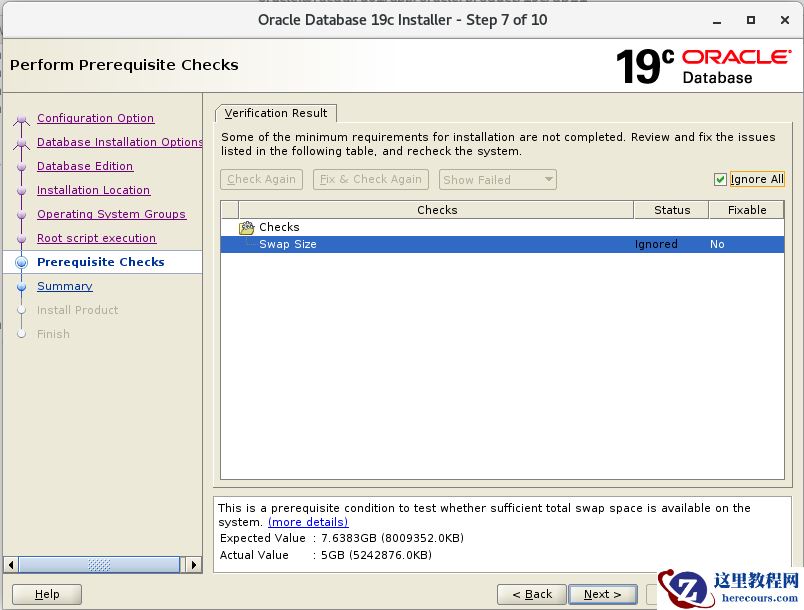Click Fix & Check Again button
Viewport: 804px width, 610px height.
(x=371, y=179)
